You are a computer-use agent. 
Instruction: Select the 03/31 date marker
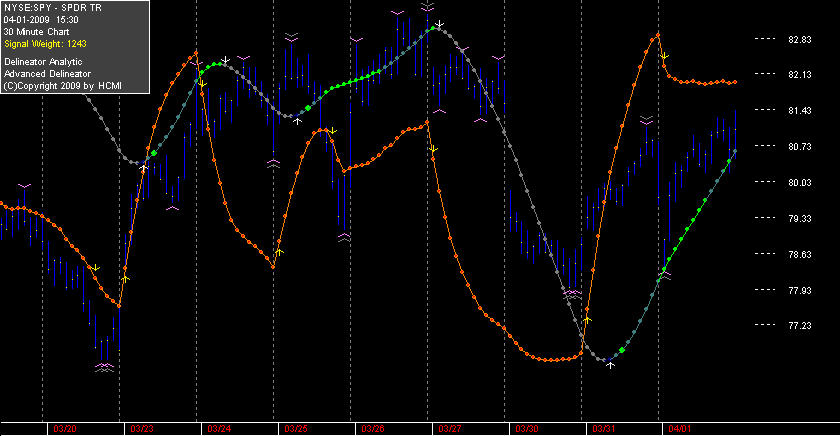point(603,429)
